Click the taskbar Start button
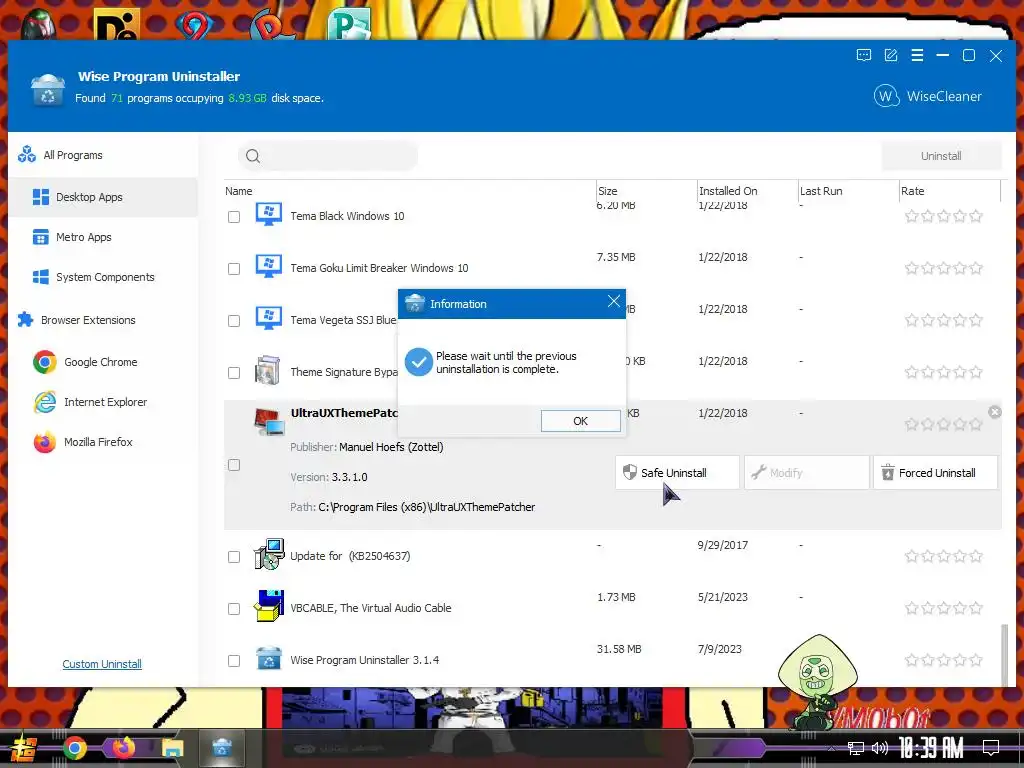The height and width of the screenshot is (768, 1024). pos(24,749)
